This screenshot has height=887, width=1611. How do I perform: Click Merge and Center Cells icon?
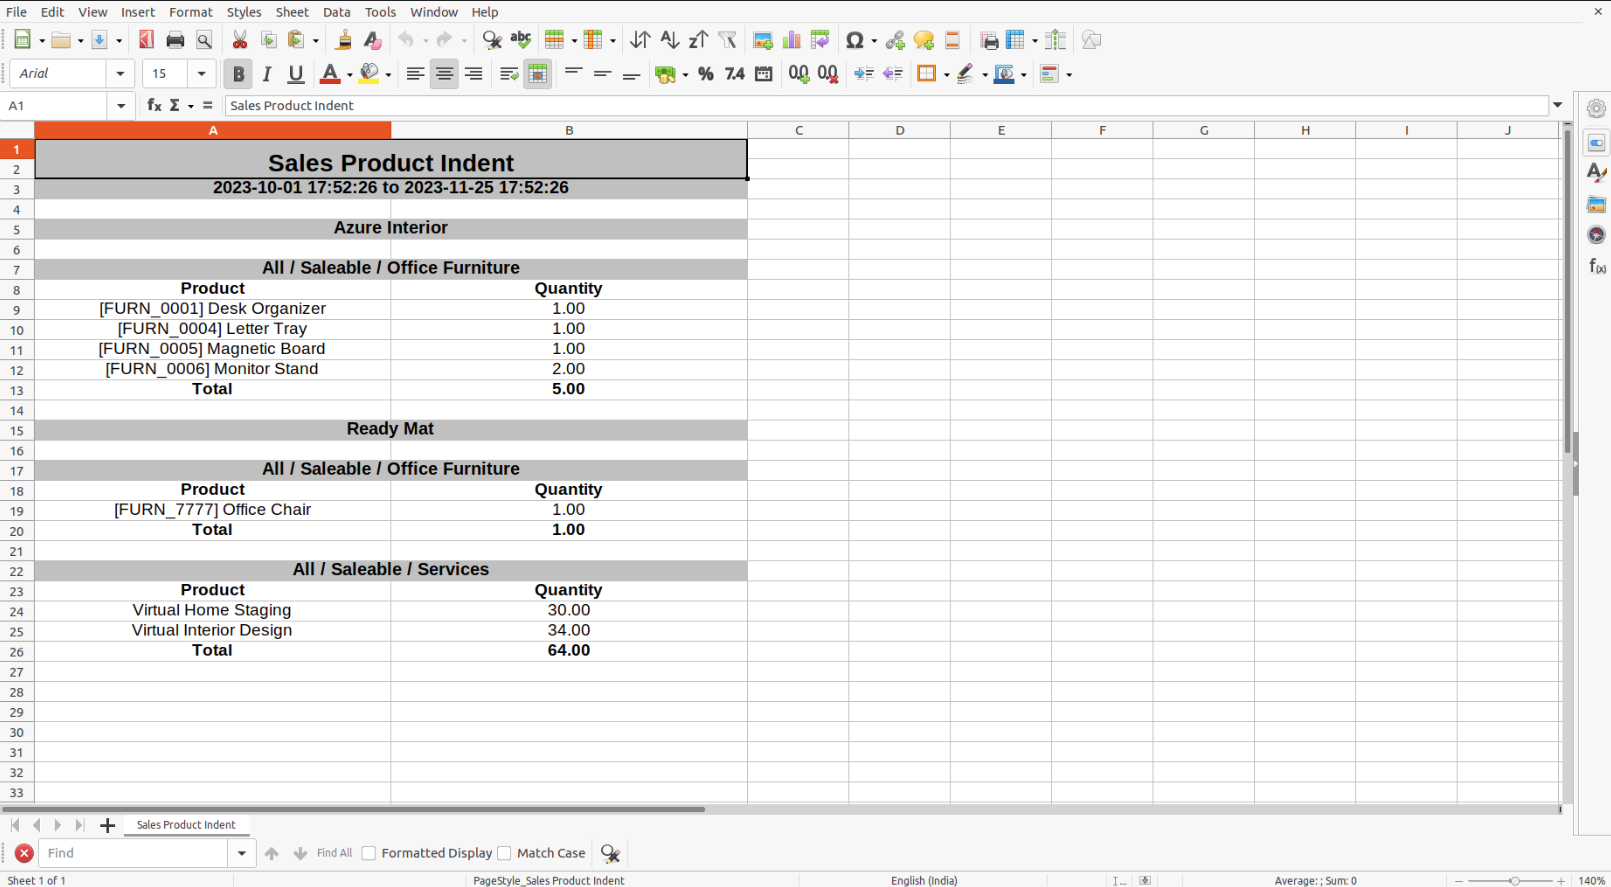537,74
